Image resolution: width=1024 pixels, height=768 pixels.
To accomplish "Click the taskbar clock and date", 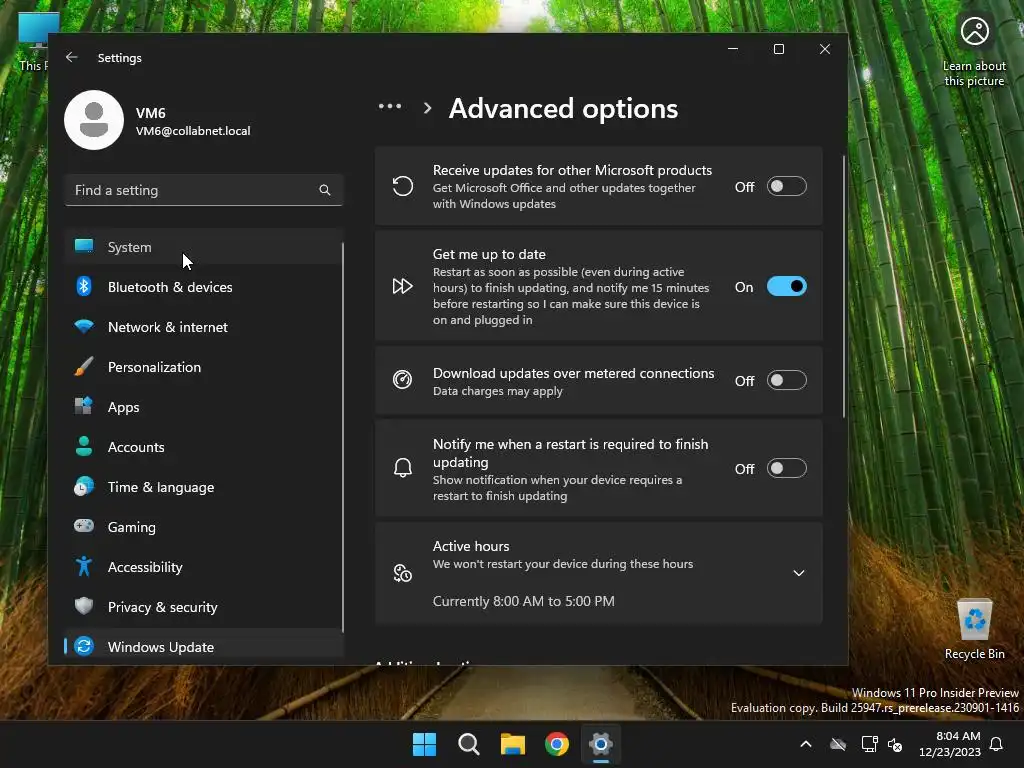I will (950, 744).
